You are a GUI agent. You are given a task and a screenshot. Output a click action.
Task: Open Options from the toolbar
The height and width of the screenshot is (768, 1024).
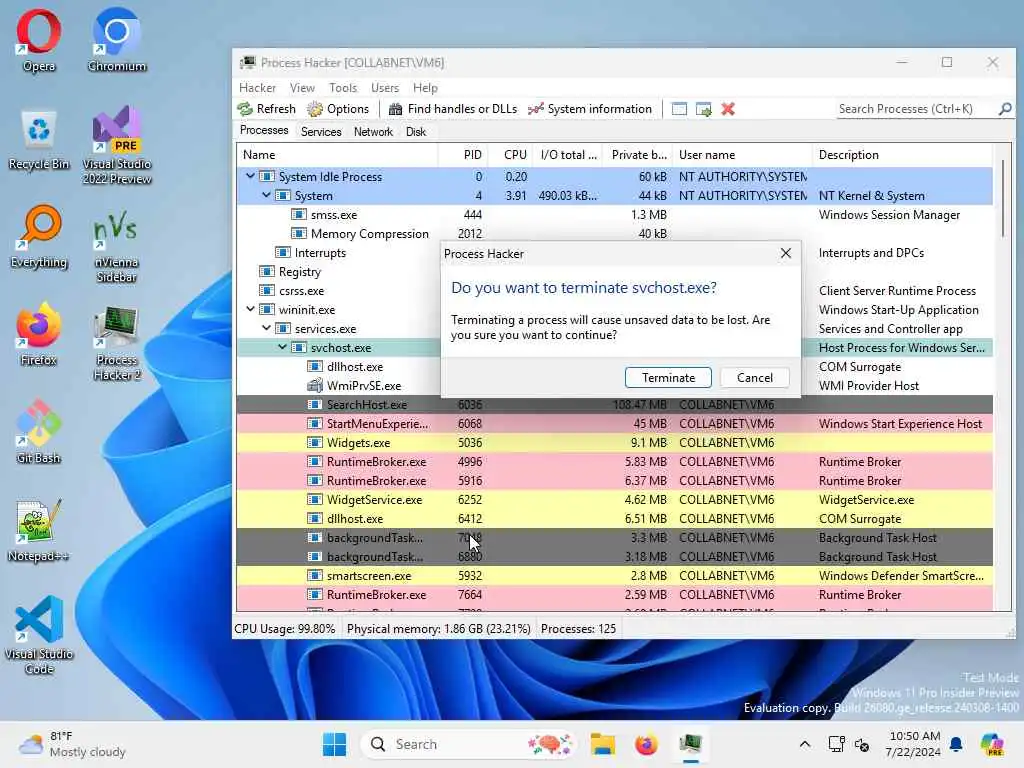[338, 109]
